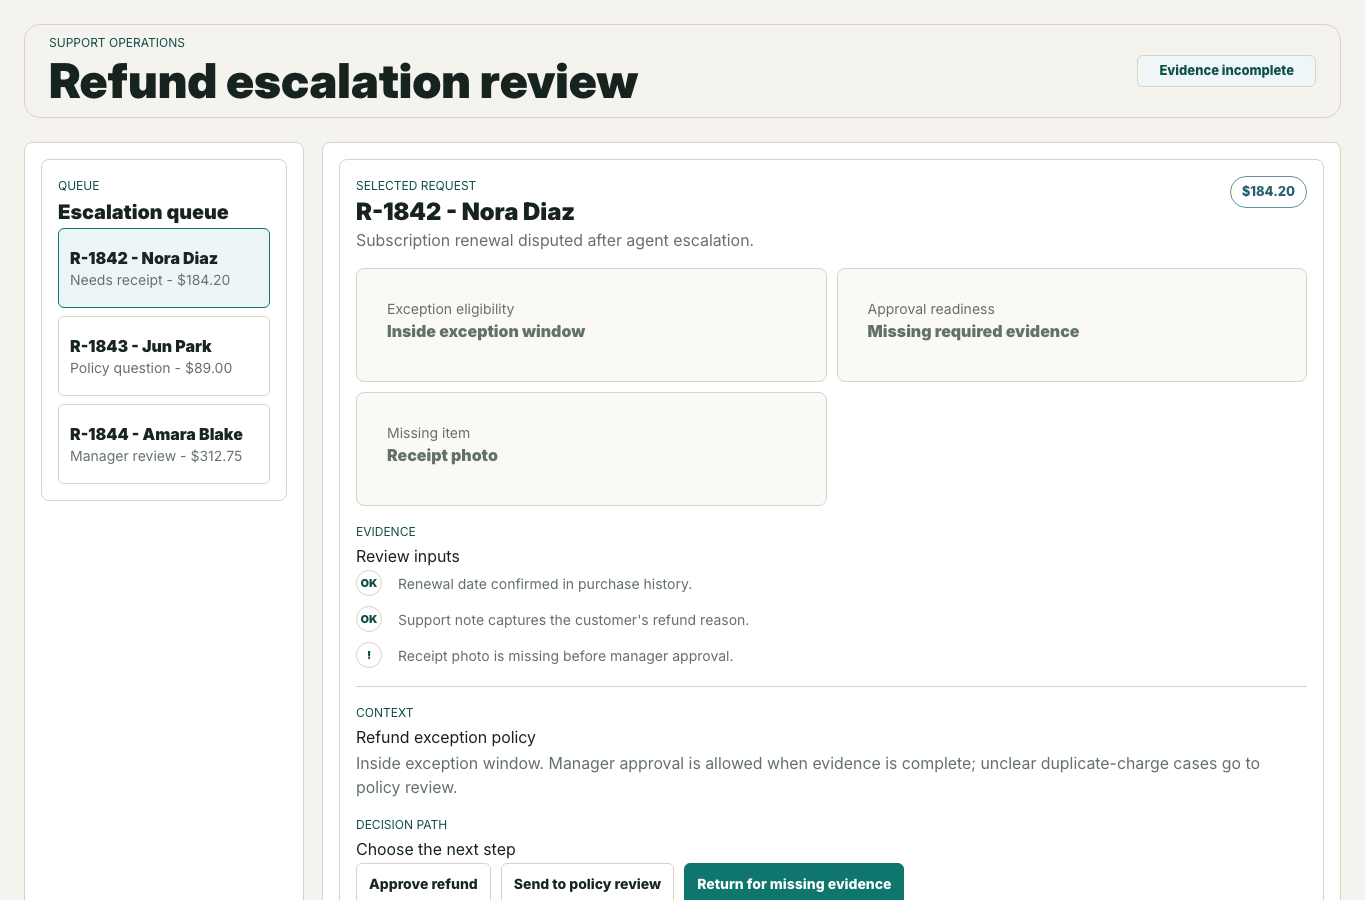Open the Exception eligibility card
1365x900 pixels.
pyautogui.click(x=591, y=325)
